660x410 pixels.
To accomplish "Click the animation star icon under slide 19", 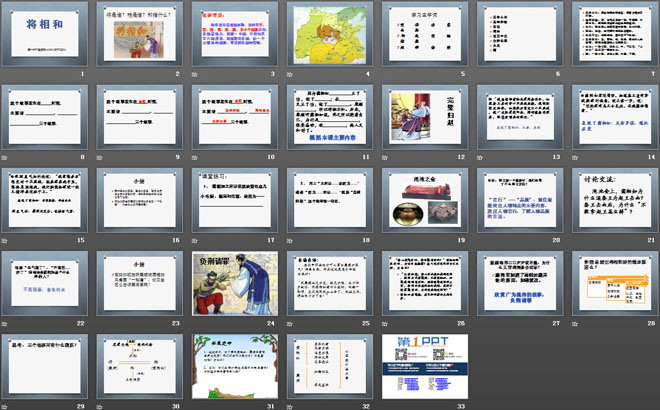I will tap(384, 240).
